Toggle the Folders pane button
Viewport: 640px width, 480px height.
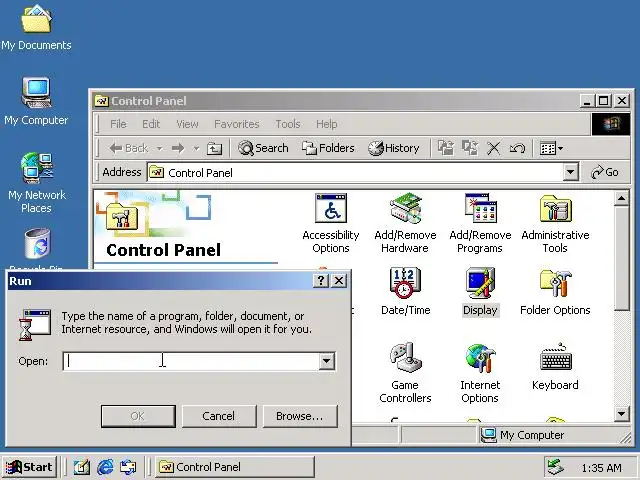pyautogui.click(x=328, y=148)
